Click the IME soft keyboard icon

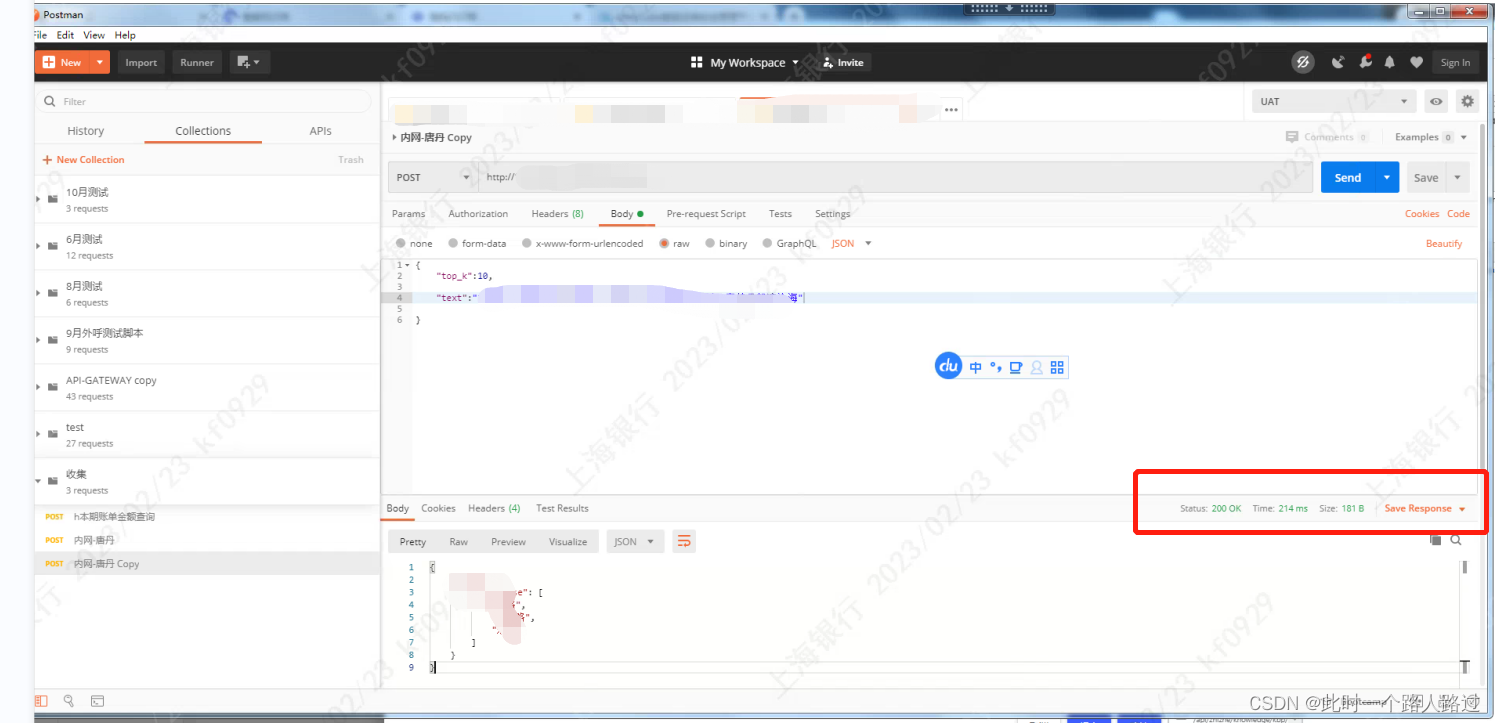pyautogui.click(x=1016, y=367)
